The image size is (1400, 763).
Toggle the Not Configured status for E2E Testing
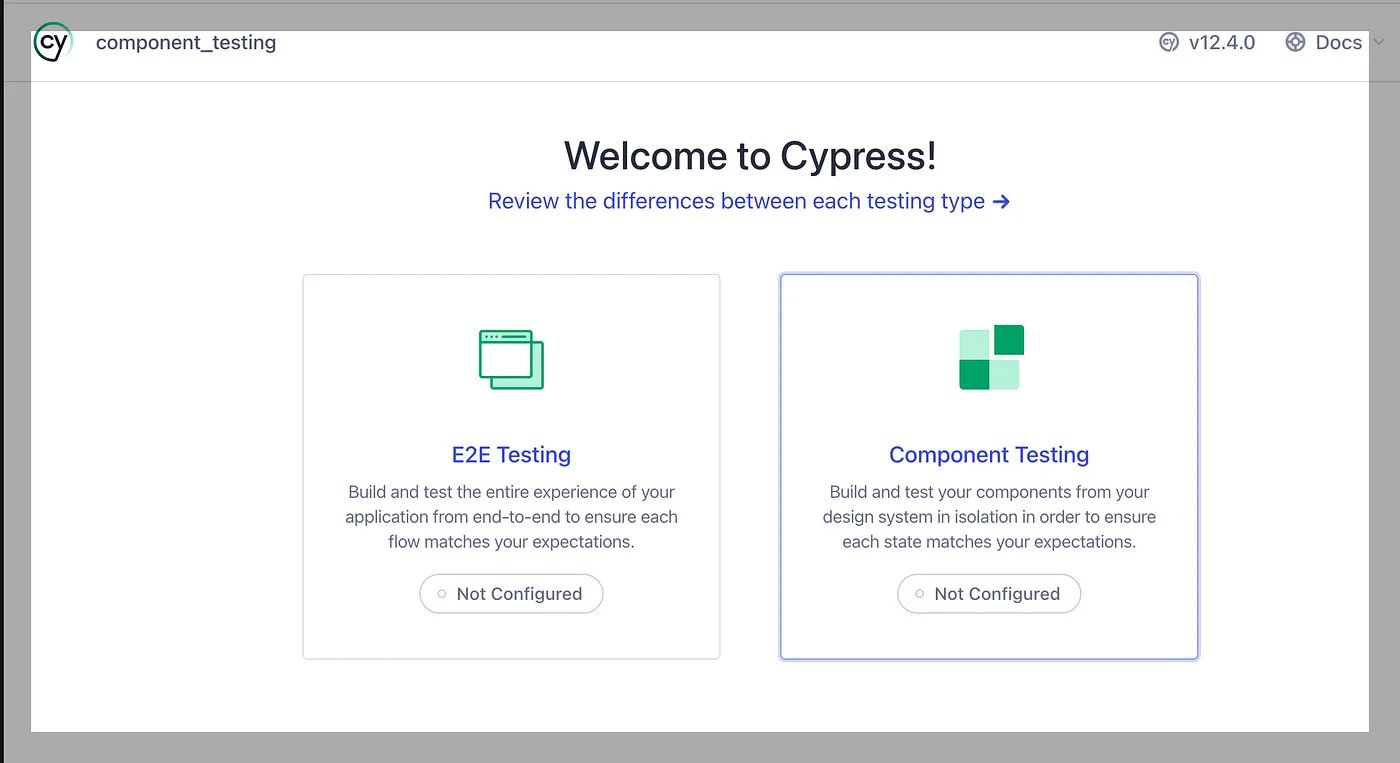[511, 593]
